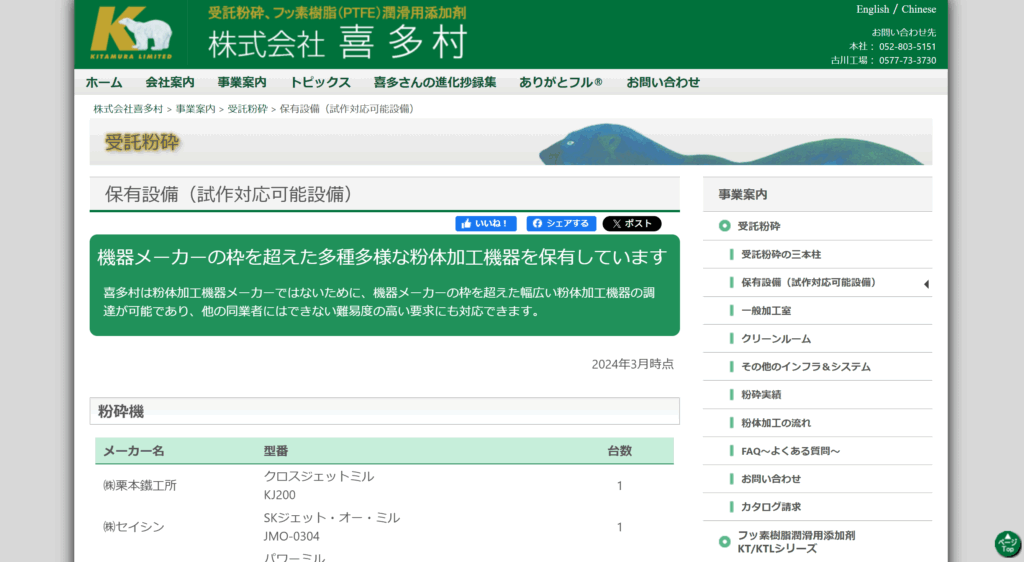This screenshot has height=562, width=1024.
Task: Click the Kitamura polar bear logo
Action: point(131,33)
